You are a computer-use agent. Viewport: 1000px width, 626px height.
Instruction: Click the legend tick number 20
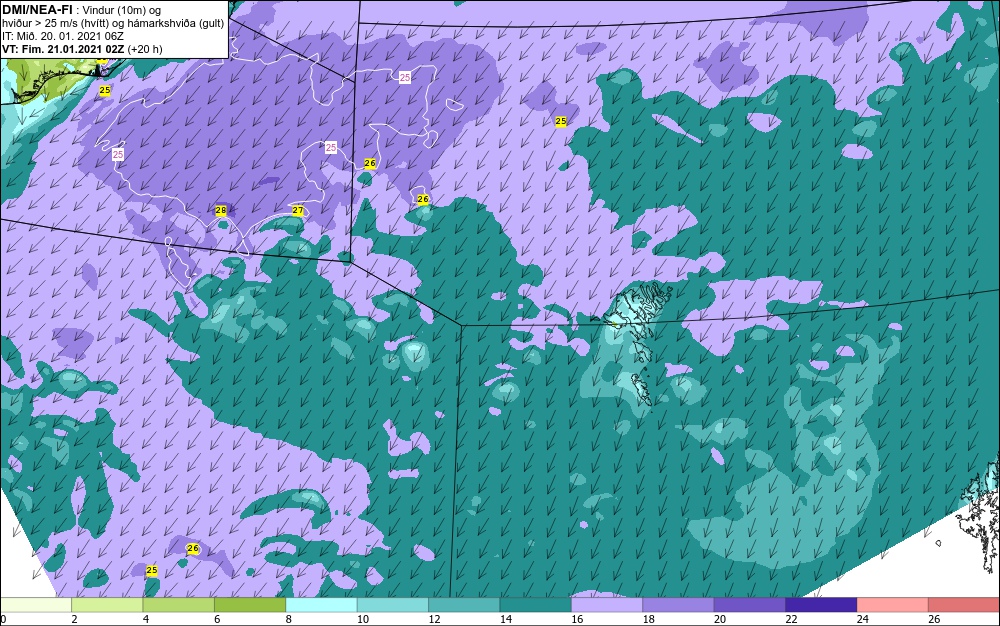720,619
